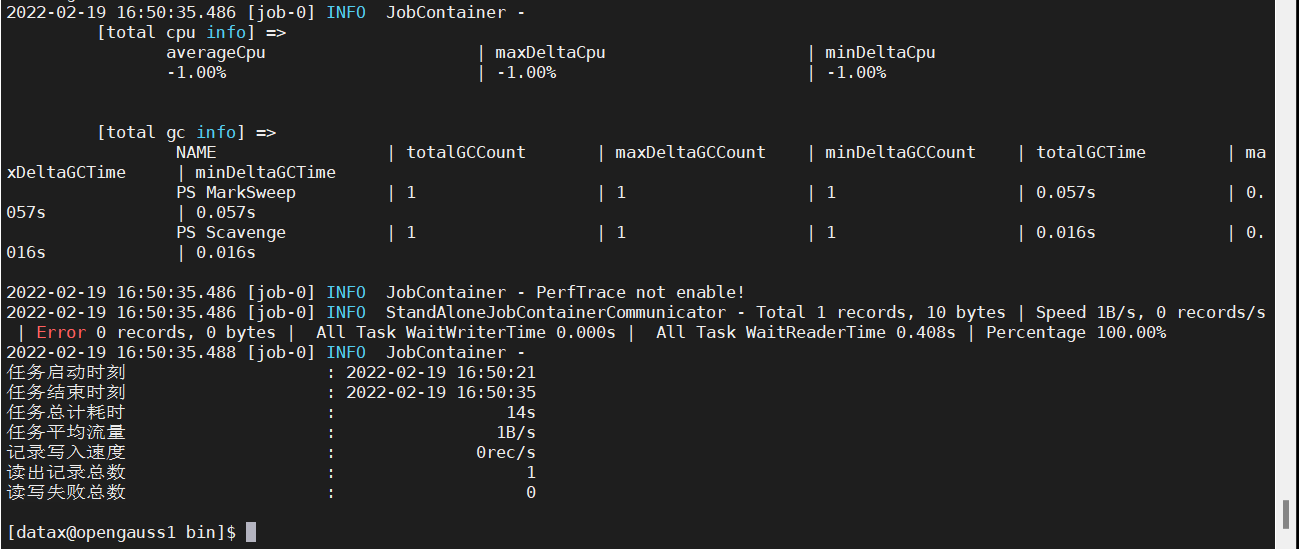This screenshot has height=549, width=1299.
Task: Click the averageCpu column header
Action: (216, 52)
